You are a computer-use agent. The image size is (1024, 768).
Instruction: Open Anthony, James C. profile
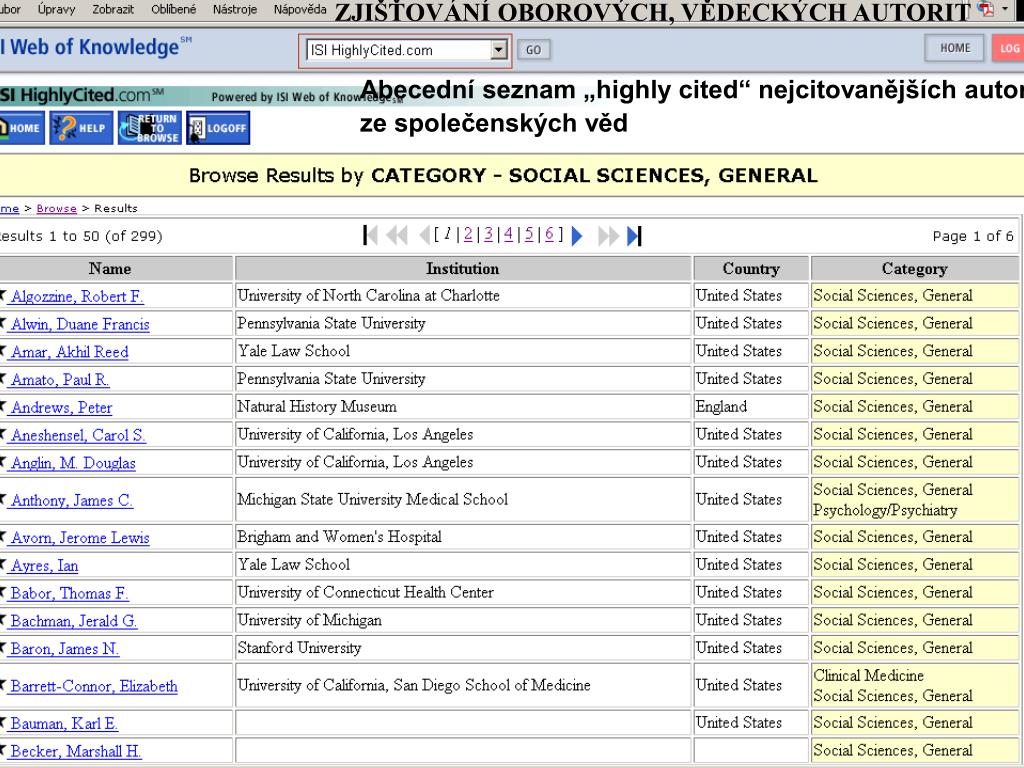(x=72, y=501)
